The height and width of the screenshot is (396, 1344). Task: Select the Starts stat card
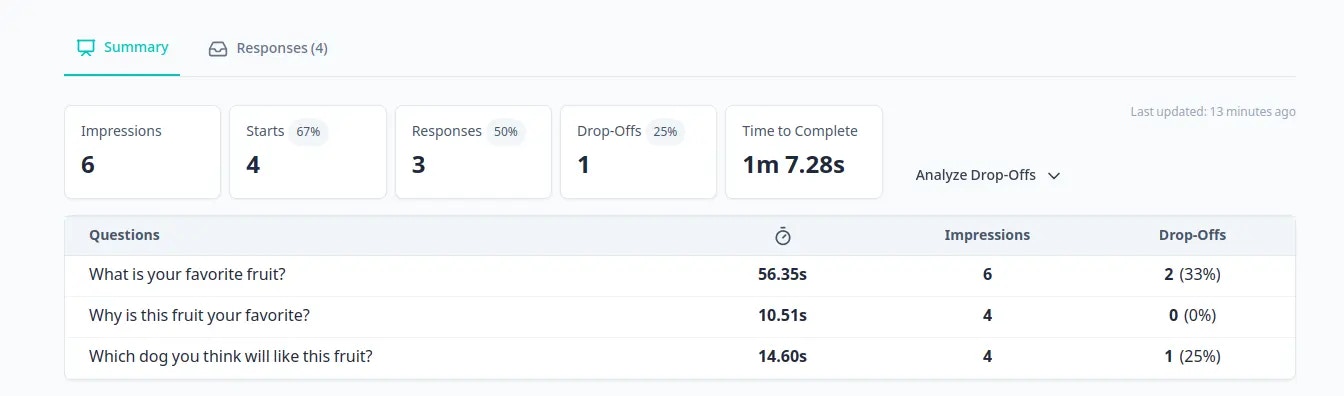tap(308, 152)
